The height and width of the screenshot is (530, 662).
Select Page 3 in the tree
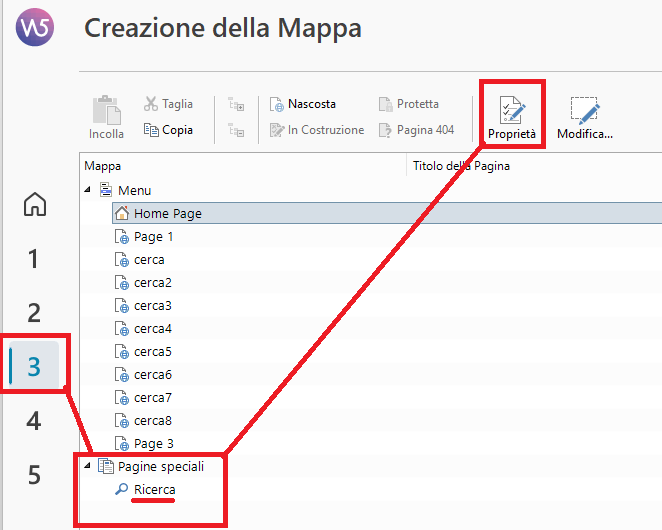tap(153, 443)
